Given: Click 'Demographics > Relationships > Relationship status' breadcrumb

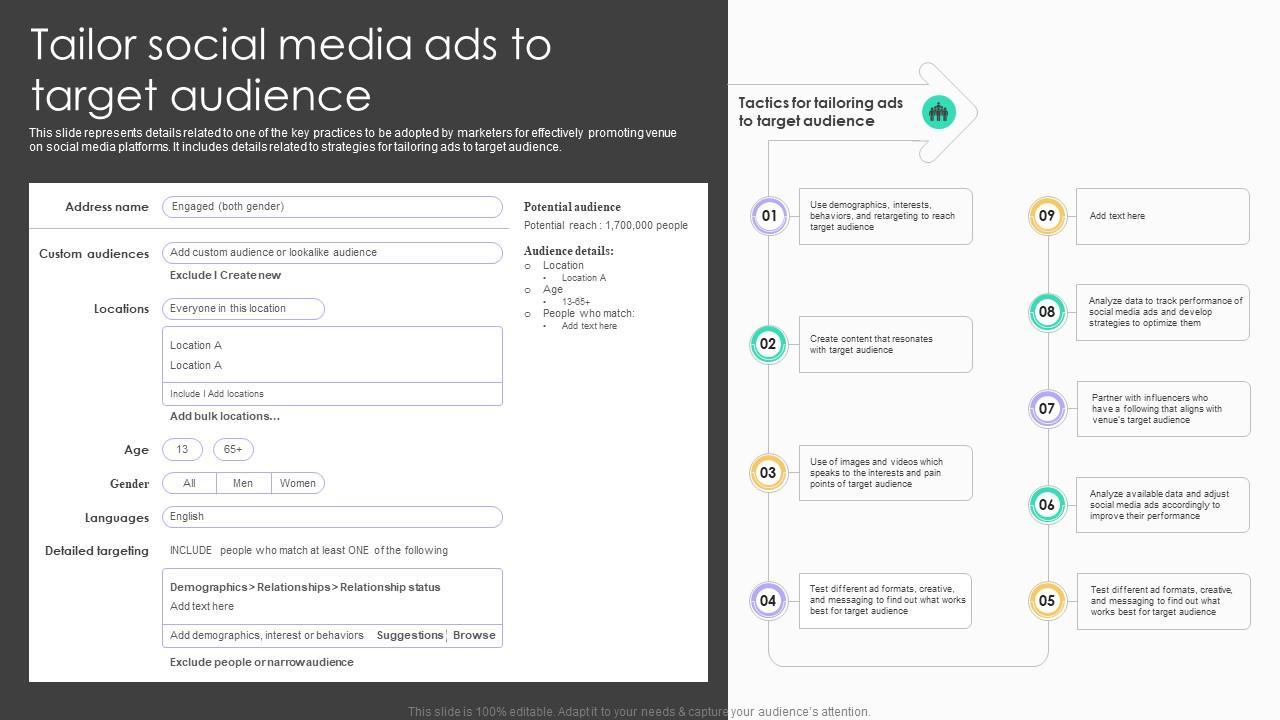Looking at the screenshot, I should (x=305, y=587).
